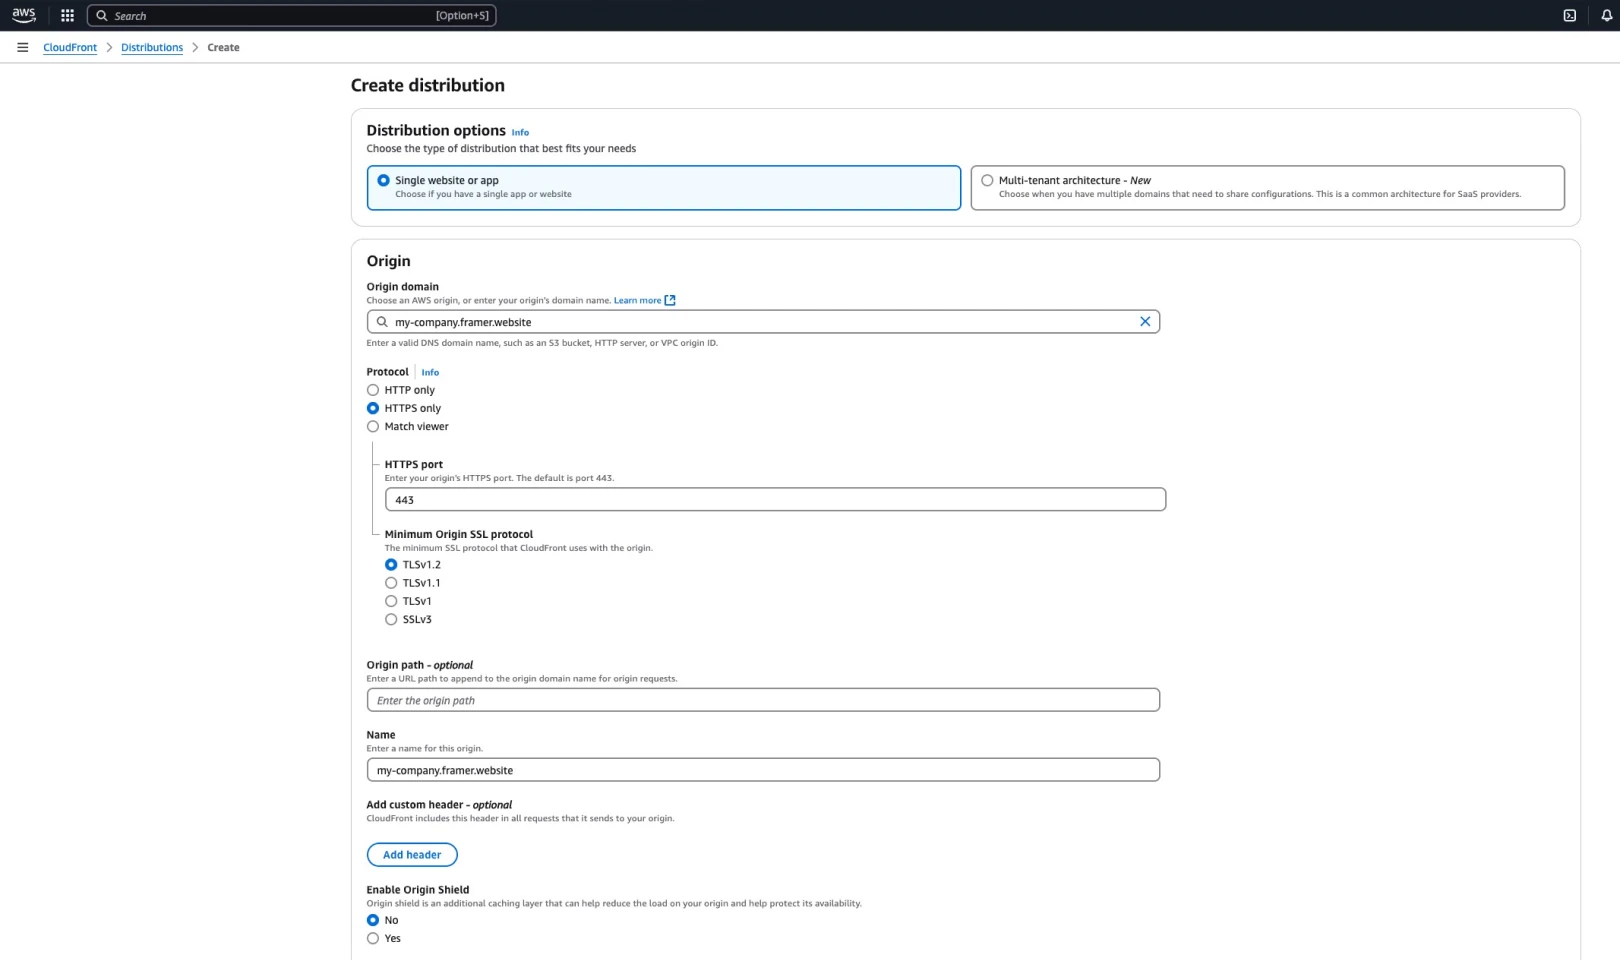Click the Origin section heading

(388, 261)
